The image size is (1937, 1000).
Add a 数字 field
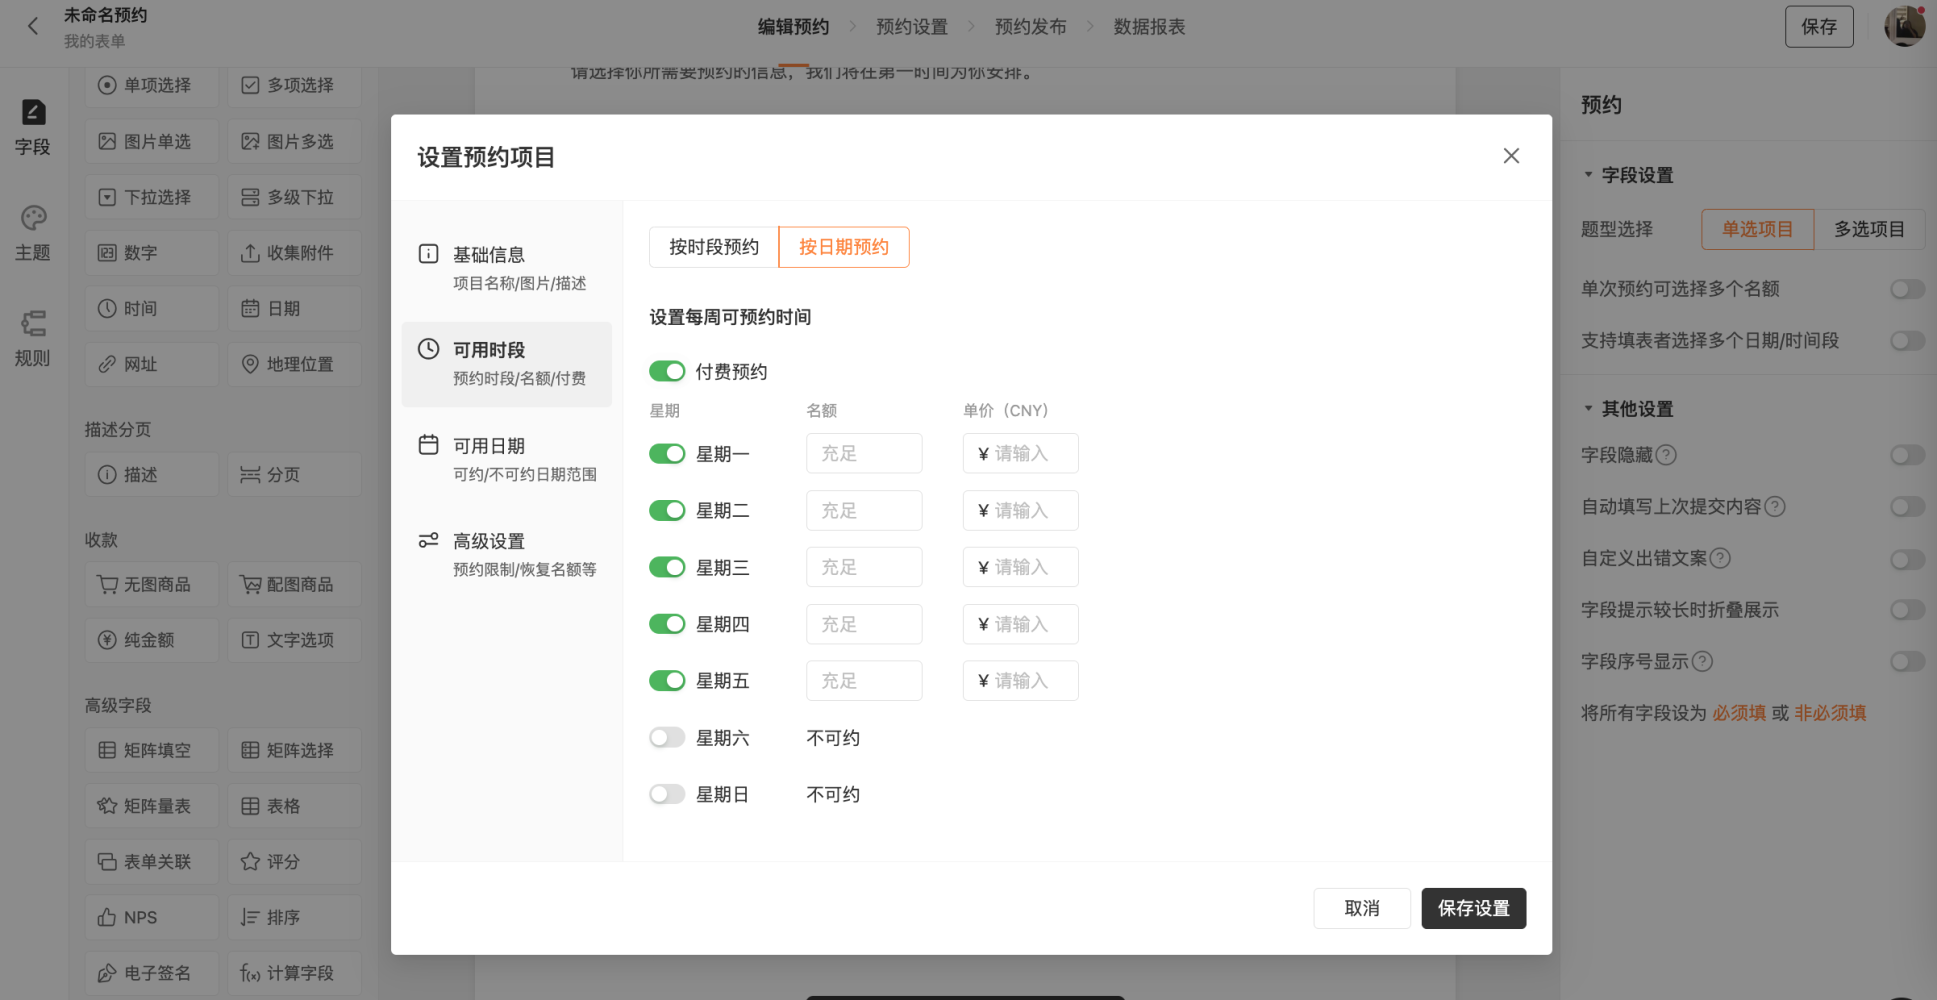point(152,253)
